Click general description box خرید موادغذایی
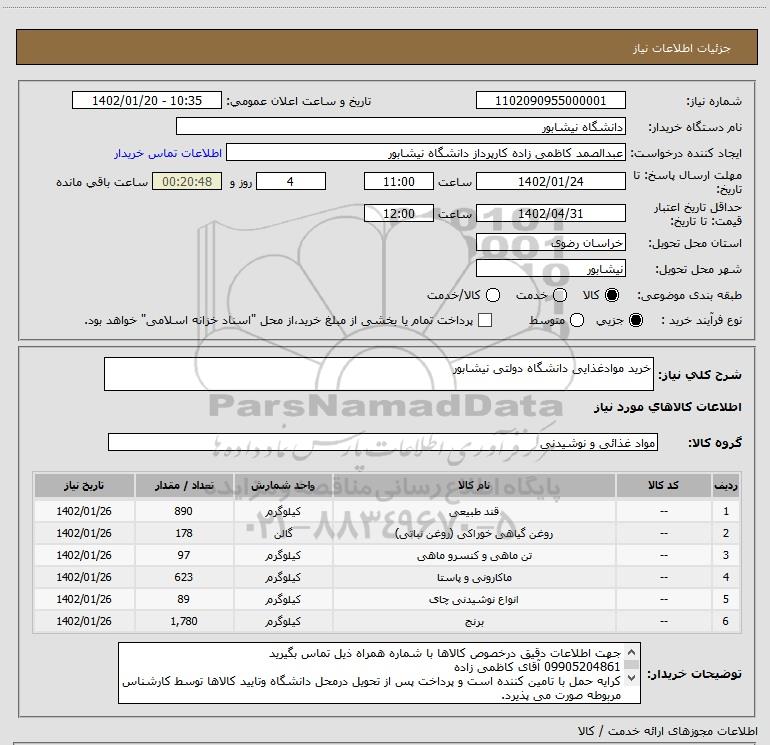This screenshot has width=770, height=745. (379, 374)
